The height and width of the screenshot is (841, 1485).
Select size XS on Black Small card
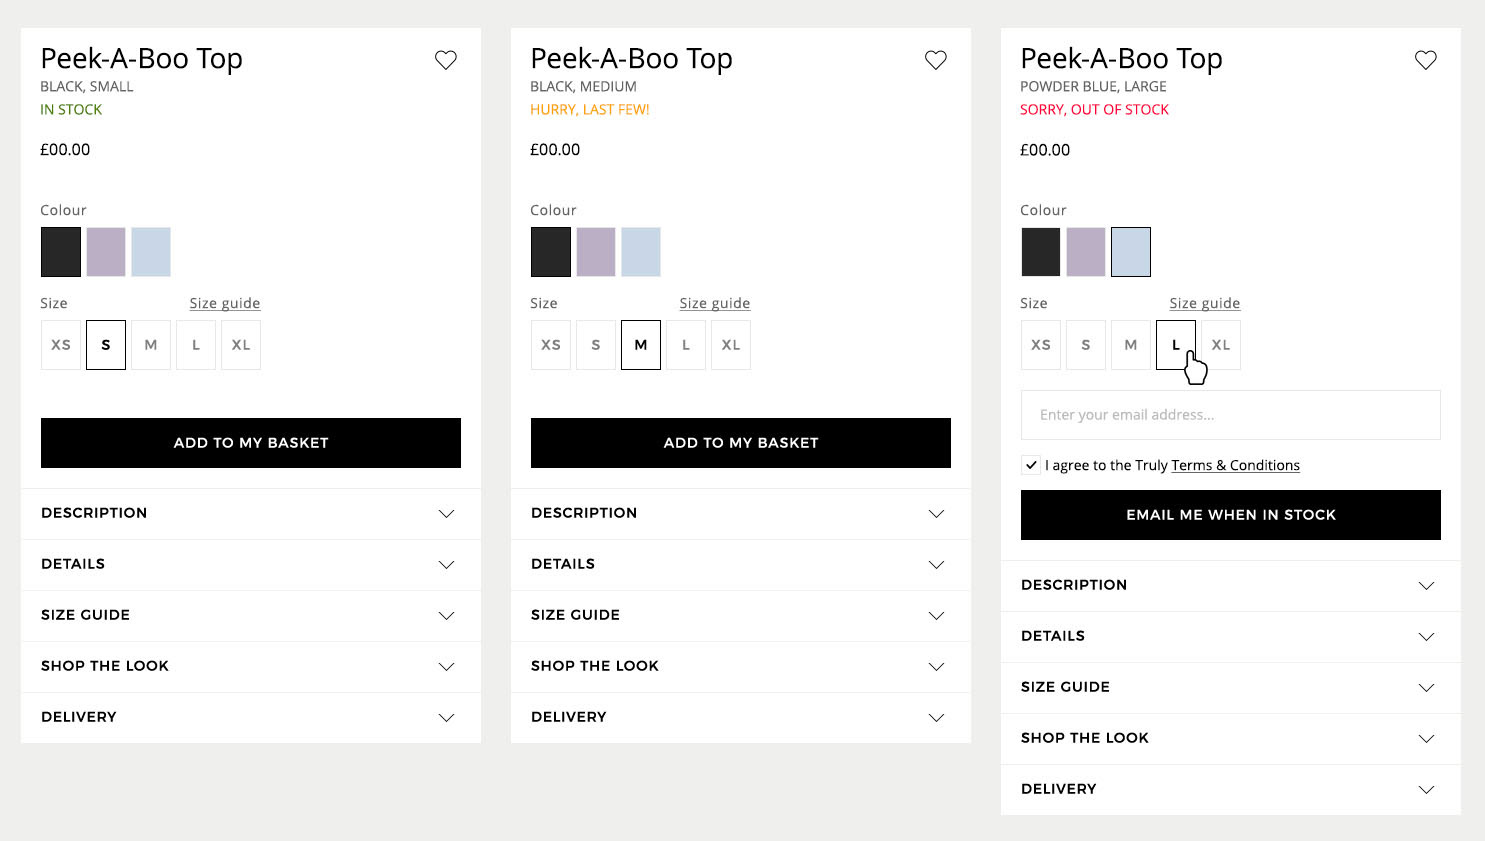pyautogui.click(x=61, y=345)
